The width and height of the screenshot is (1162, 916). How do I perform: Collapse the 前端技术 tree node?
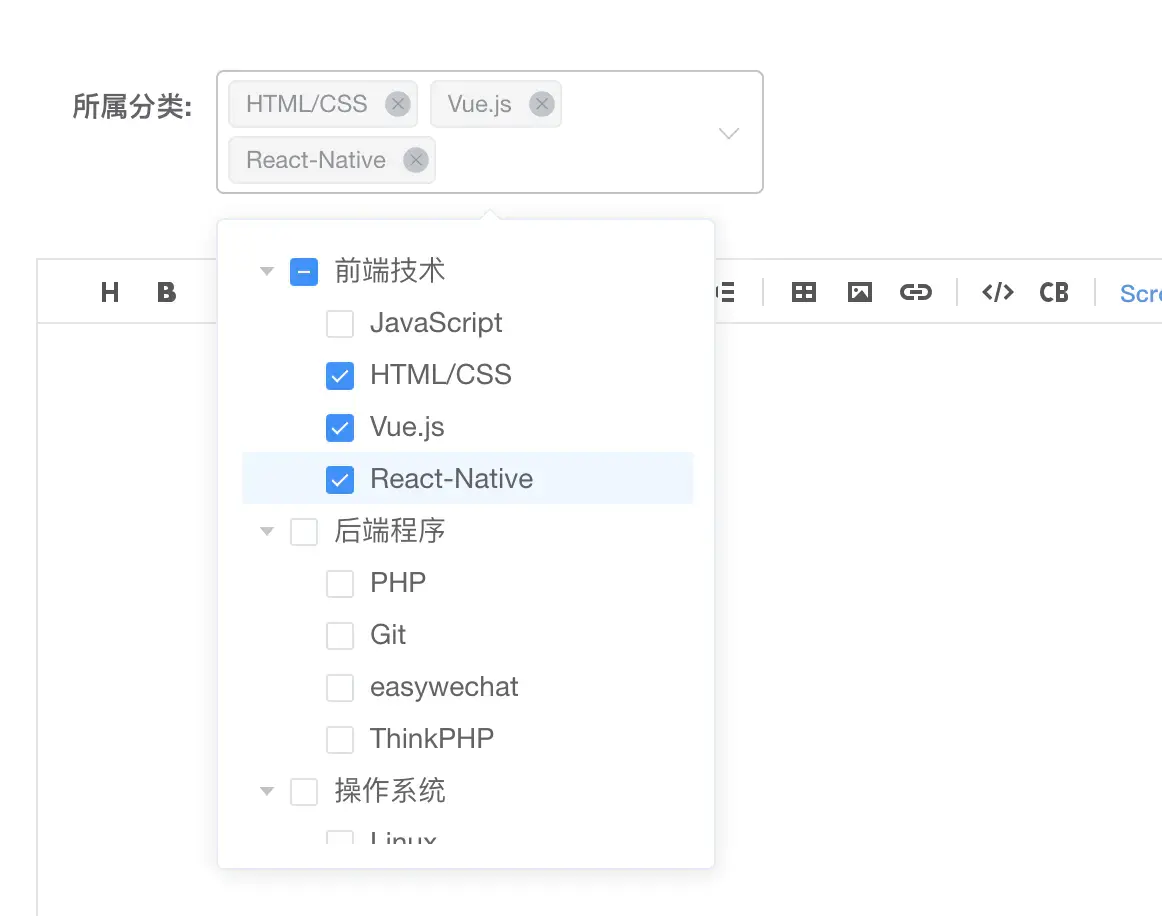267,271
